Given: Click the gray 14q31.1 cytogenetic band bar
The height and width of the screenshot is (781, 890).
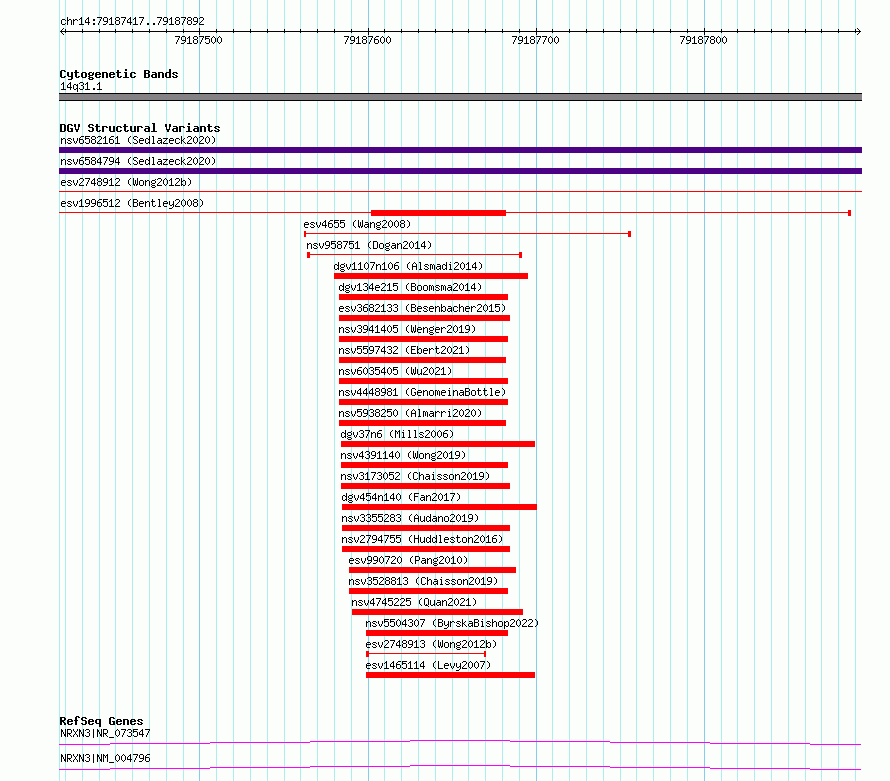Looking at the screenshot, I should click(460, 97).
